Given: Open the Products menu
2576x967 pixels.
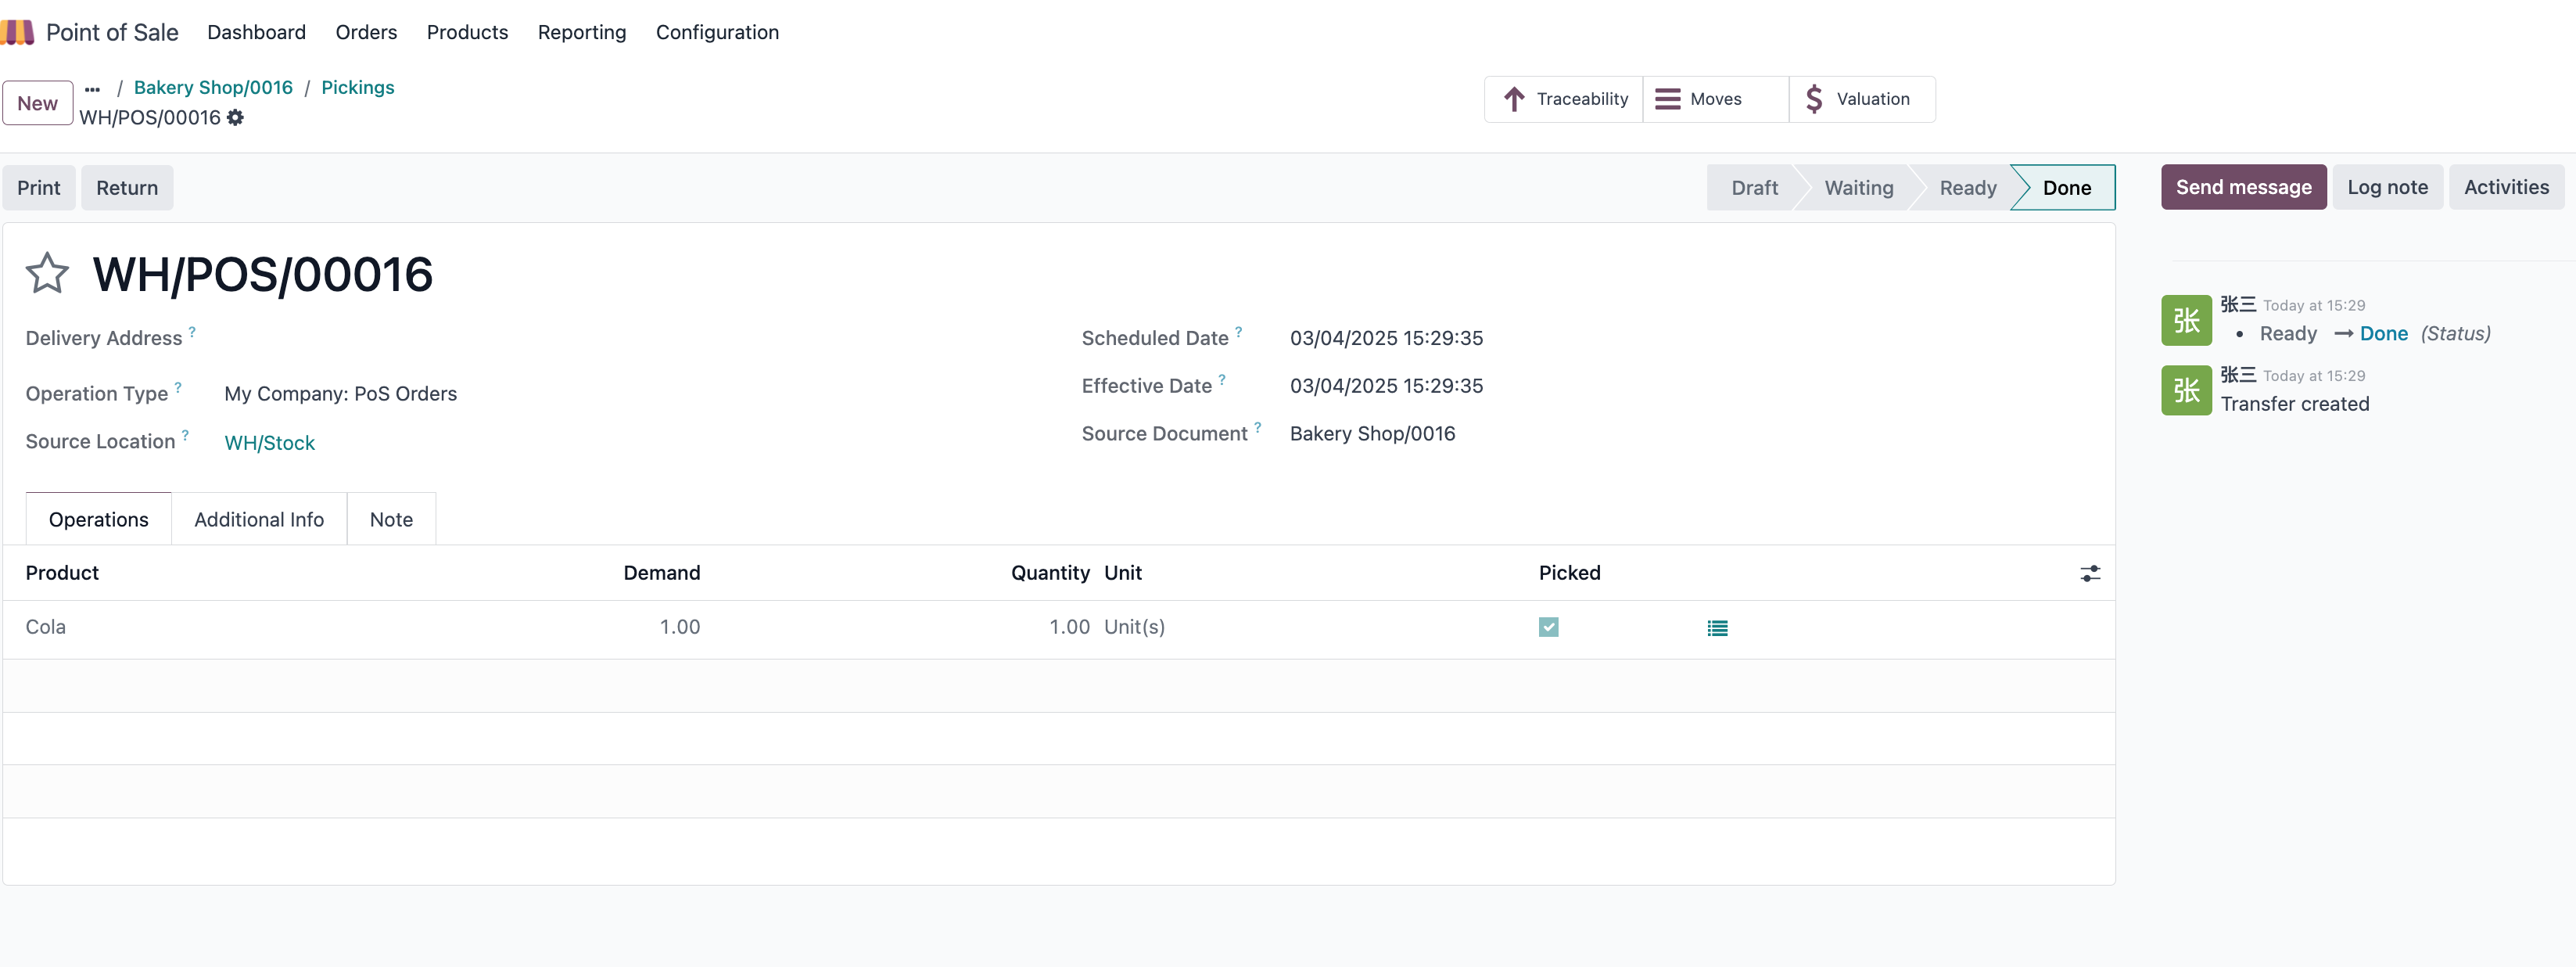Looking at the screenshot, I should point(467,32).
